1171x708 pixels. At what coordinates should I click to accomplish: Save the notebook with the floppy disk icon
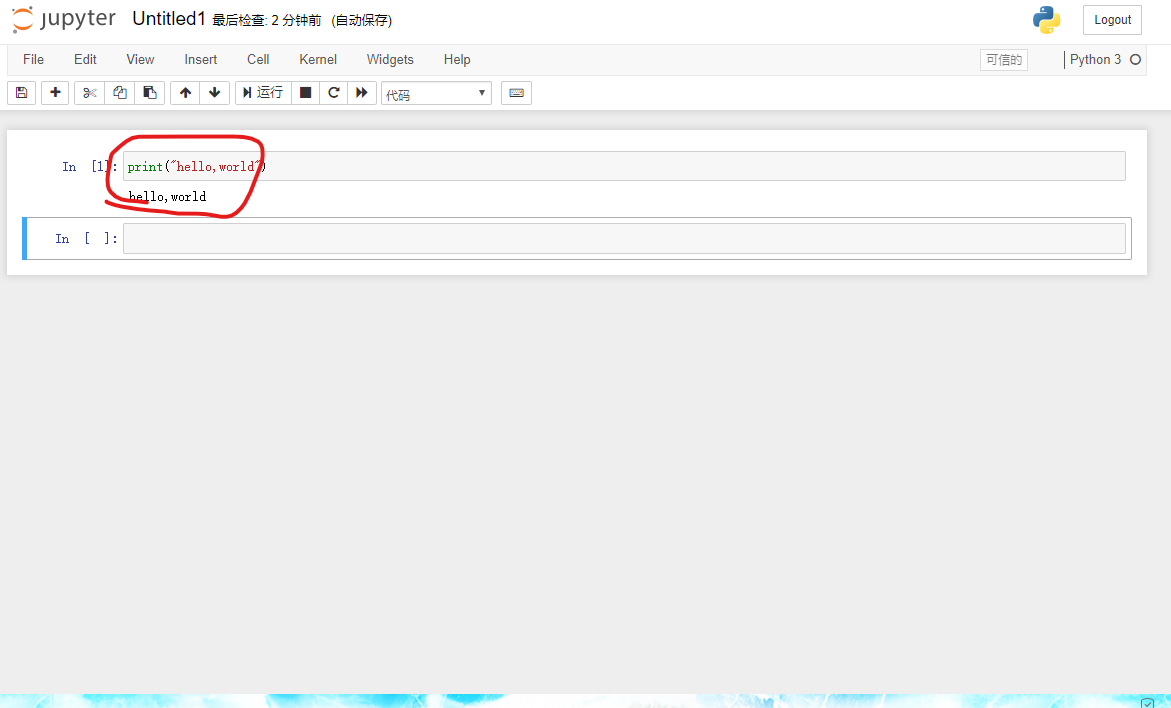[22, 93]
